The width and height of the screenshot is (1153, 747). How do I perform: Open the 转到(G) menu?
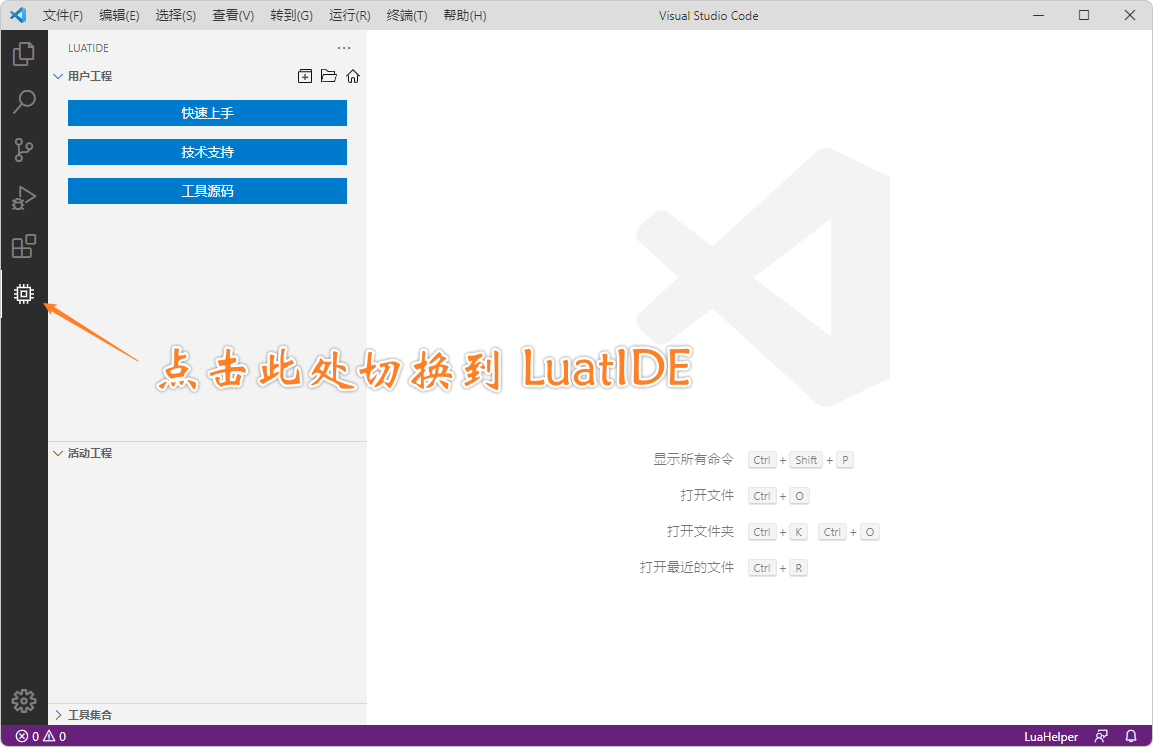(291, 15)
